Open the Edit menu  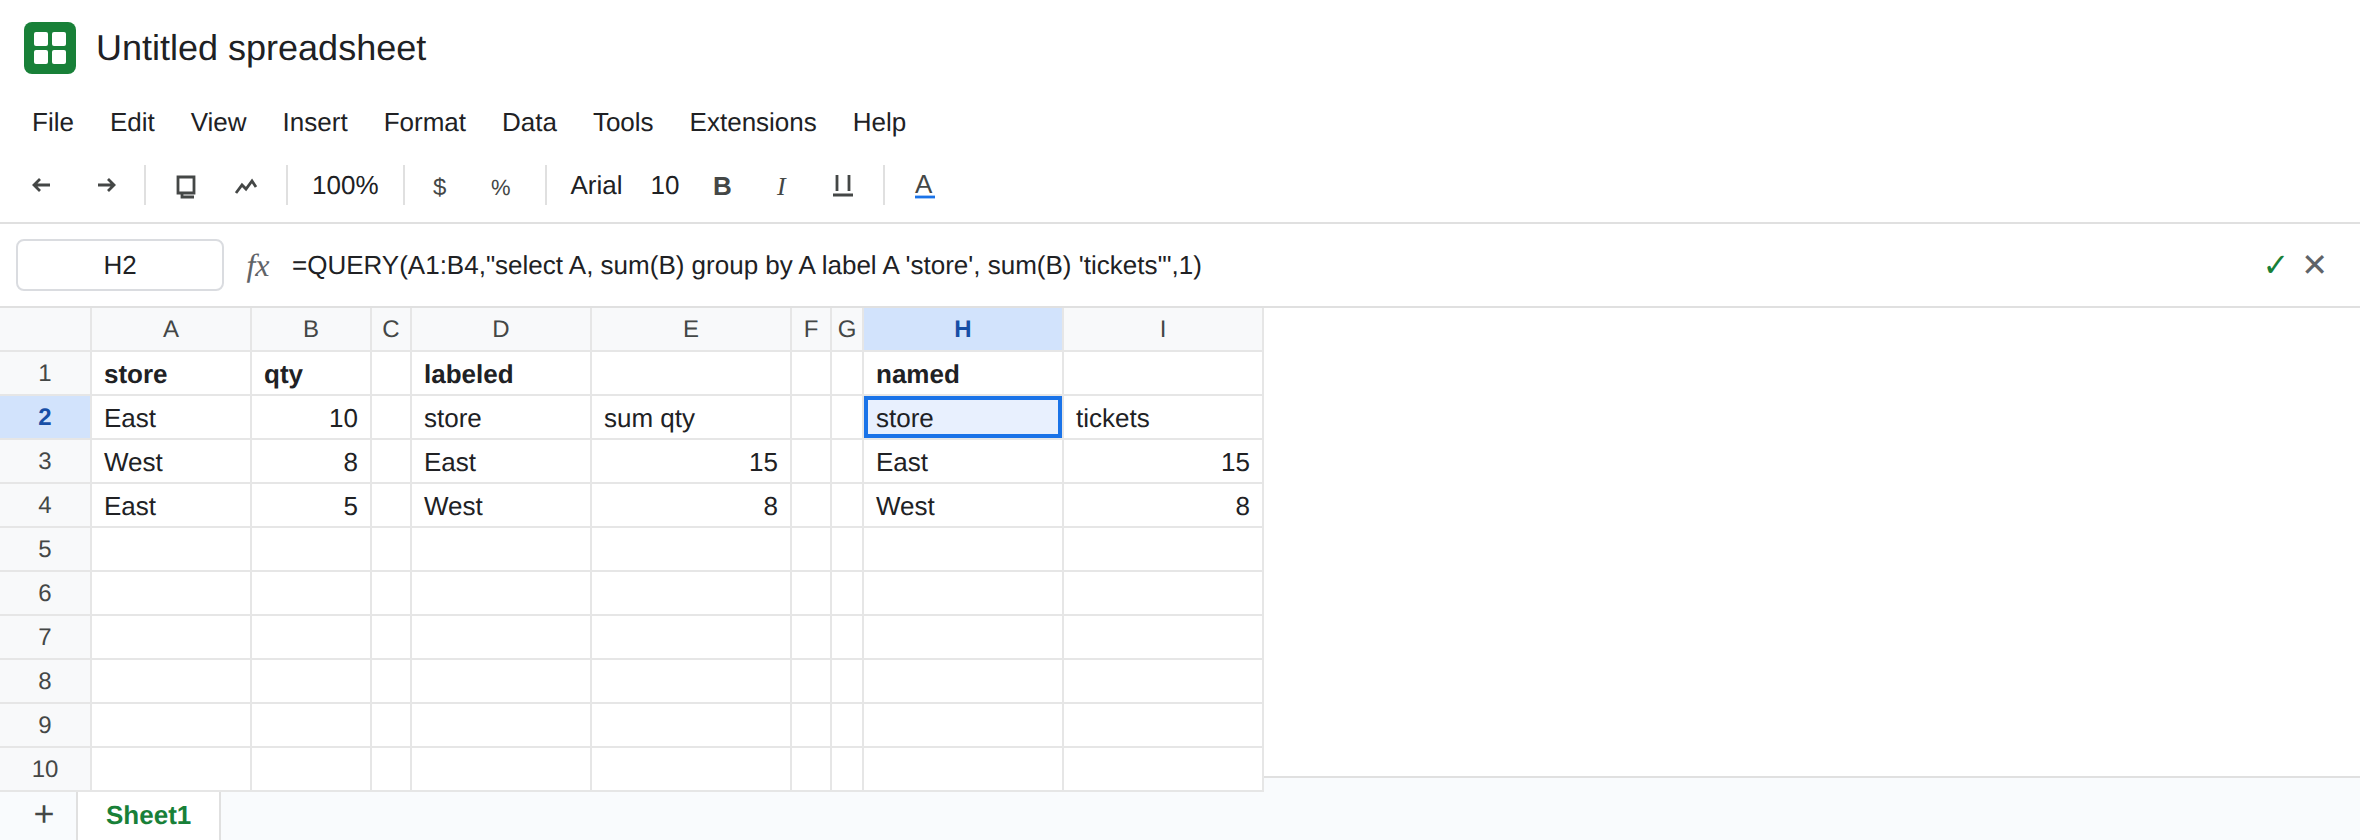click(x=132, y=122)
